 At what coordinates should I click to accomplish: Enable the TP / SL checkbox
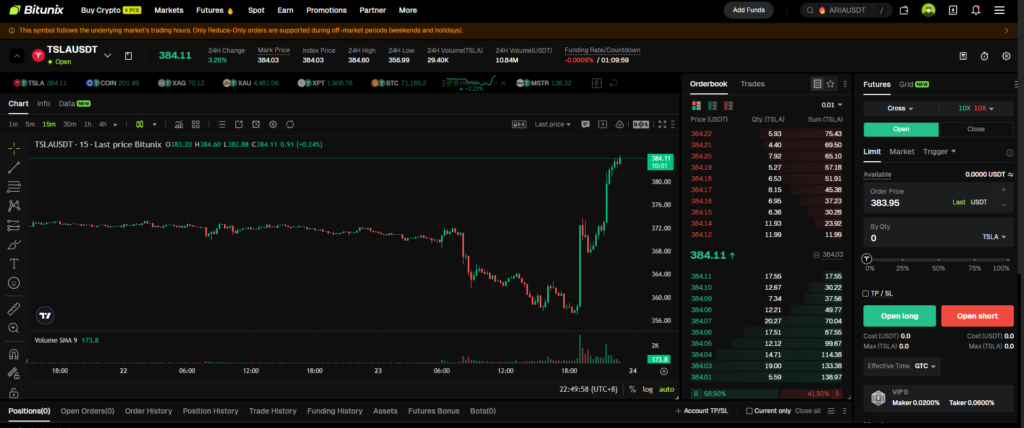pyautogui.click(x=865, y=293)
